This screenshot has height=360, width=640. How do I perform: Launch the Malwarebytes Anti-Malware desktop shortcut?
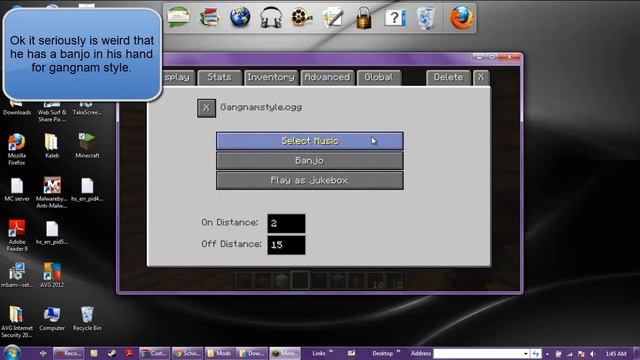point(52,192)
